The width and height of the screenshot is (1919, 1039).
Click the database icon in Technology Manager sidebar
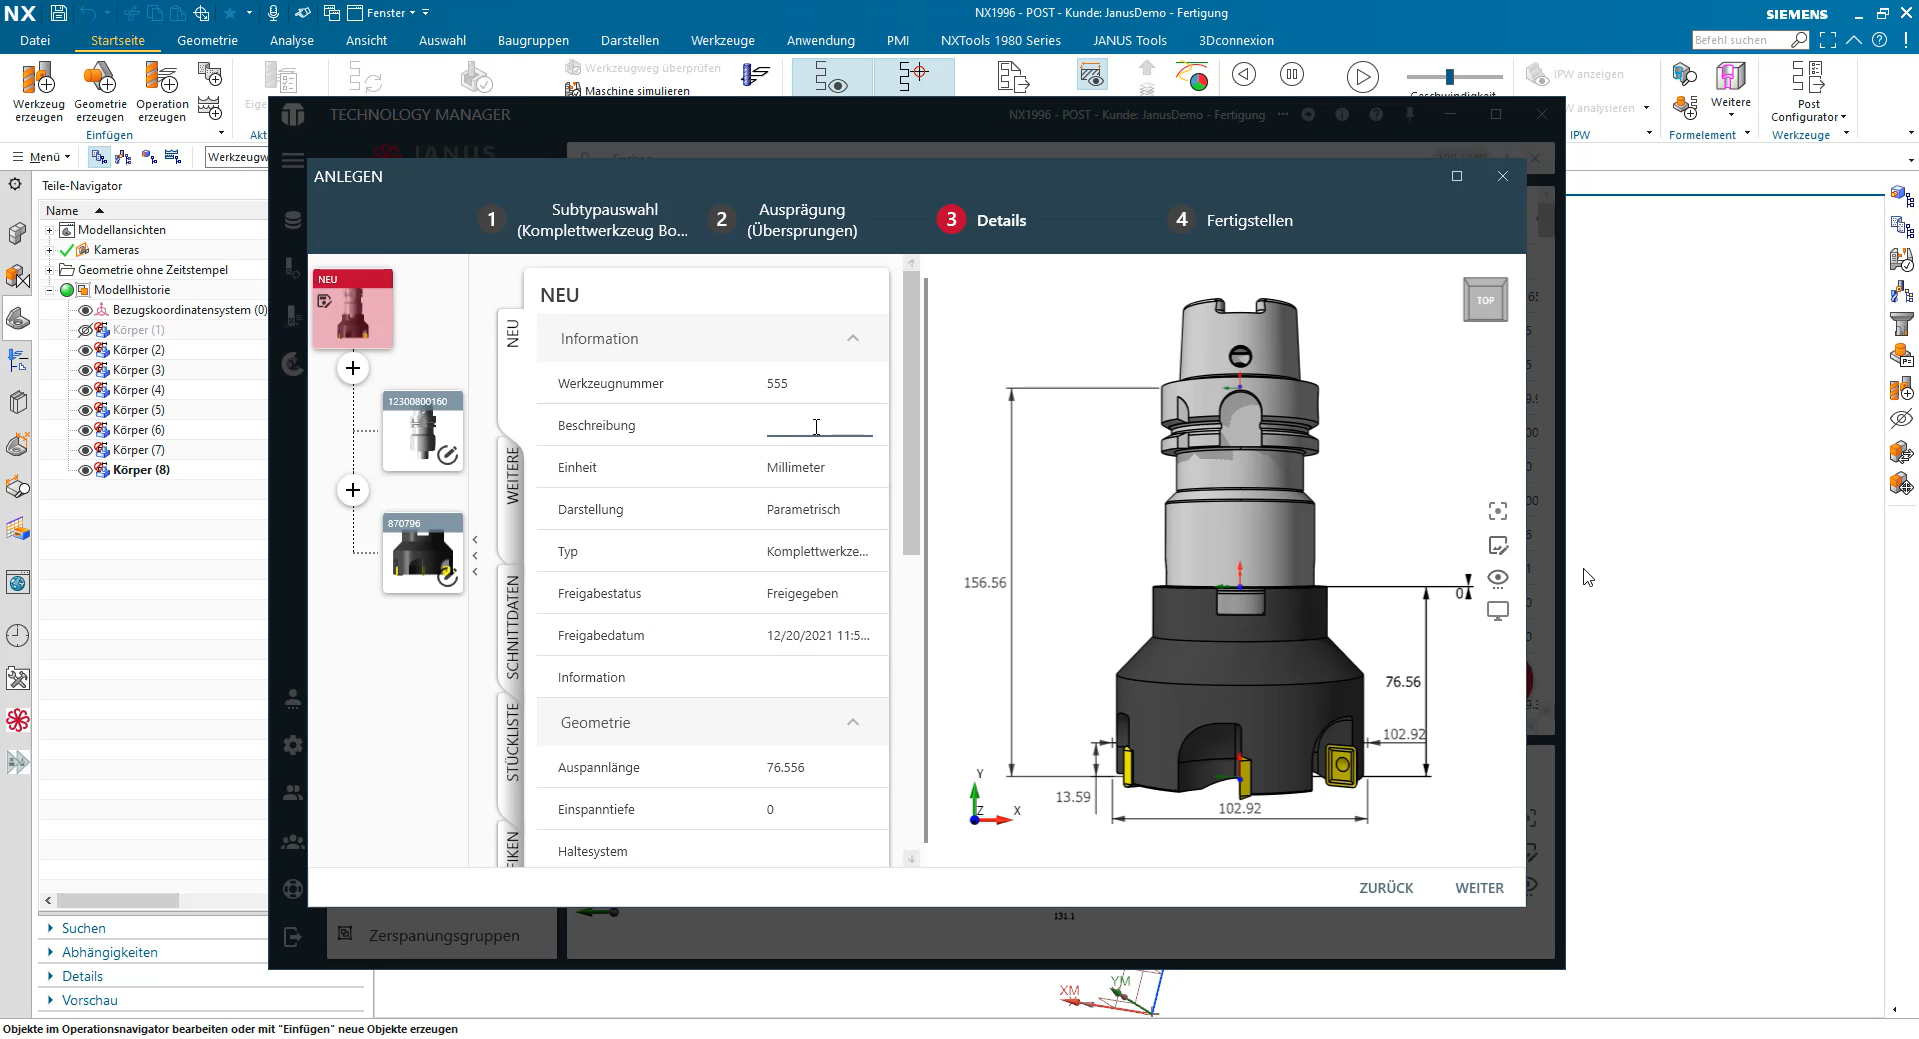click(x=293, y=221)
